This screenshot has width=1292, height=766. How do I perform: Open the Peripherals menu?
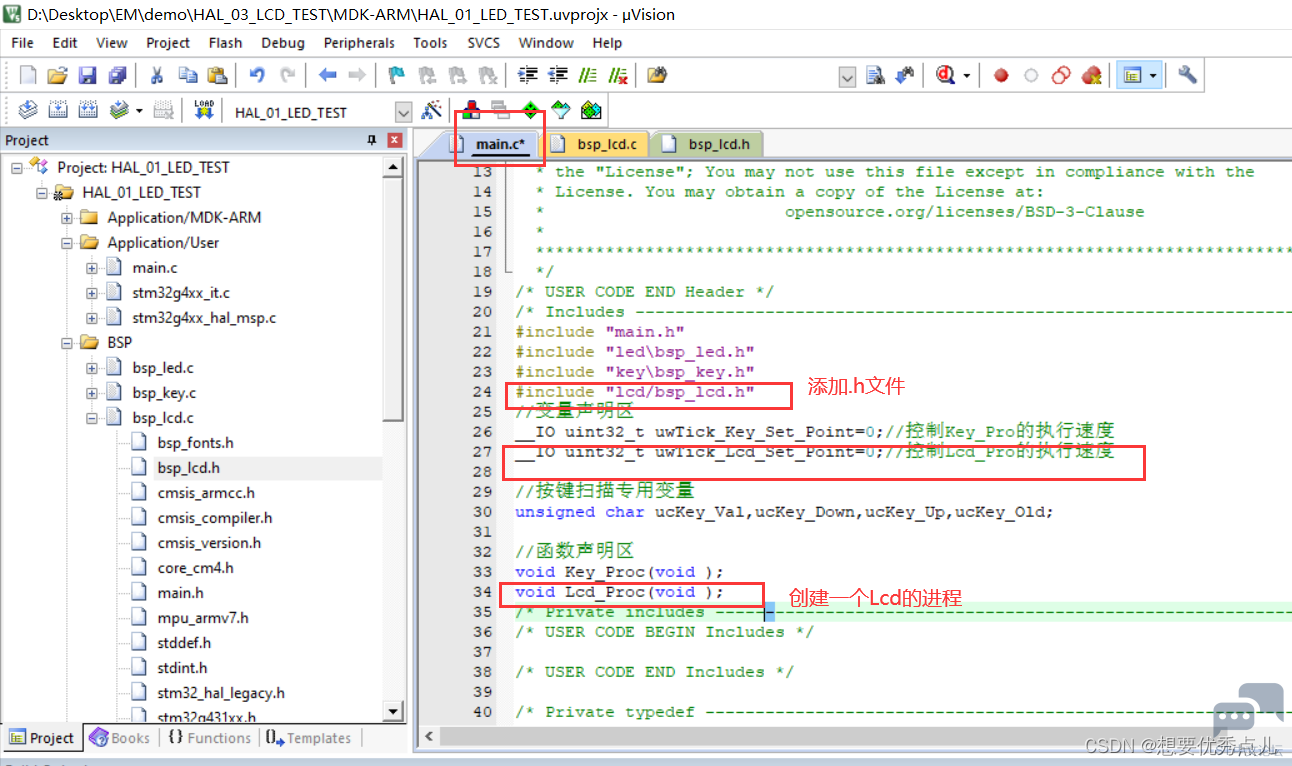click(x=359, y=43)
